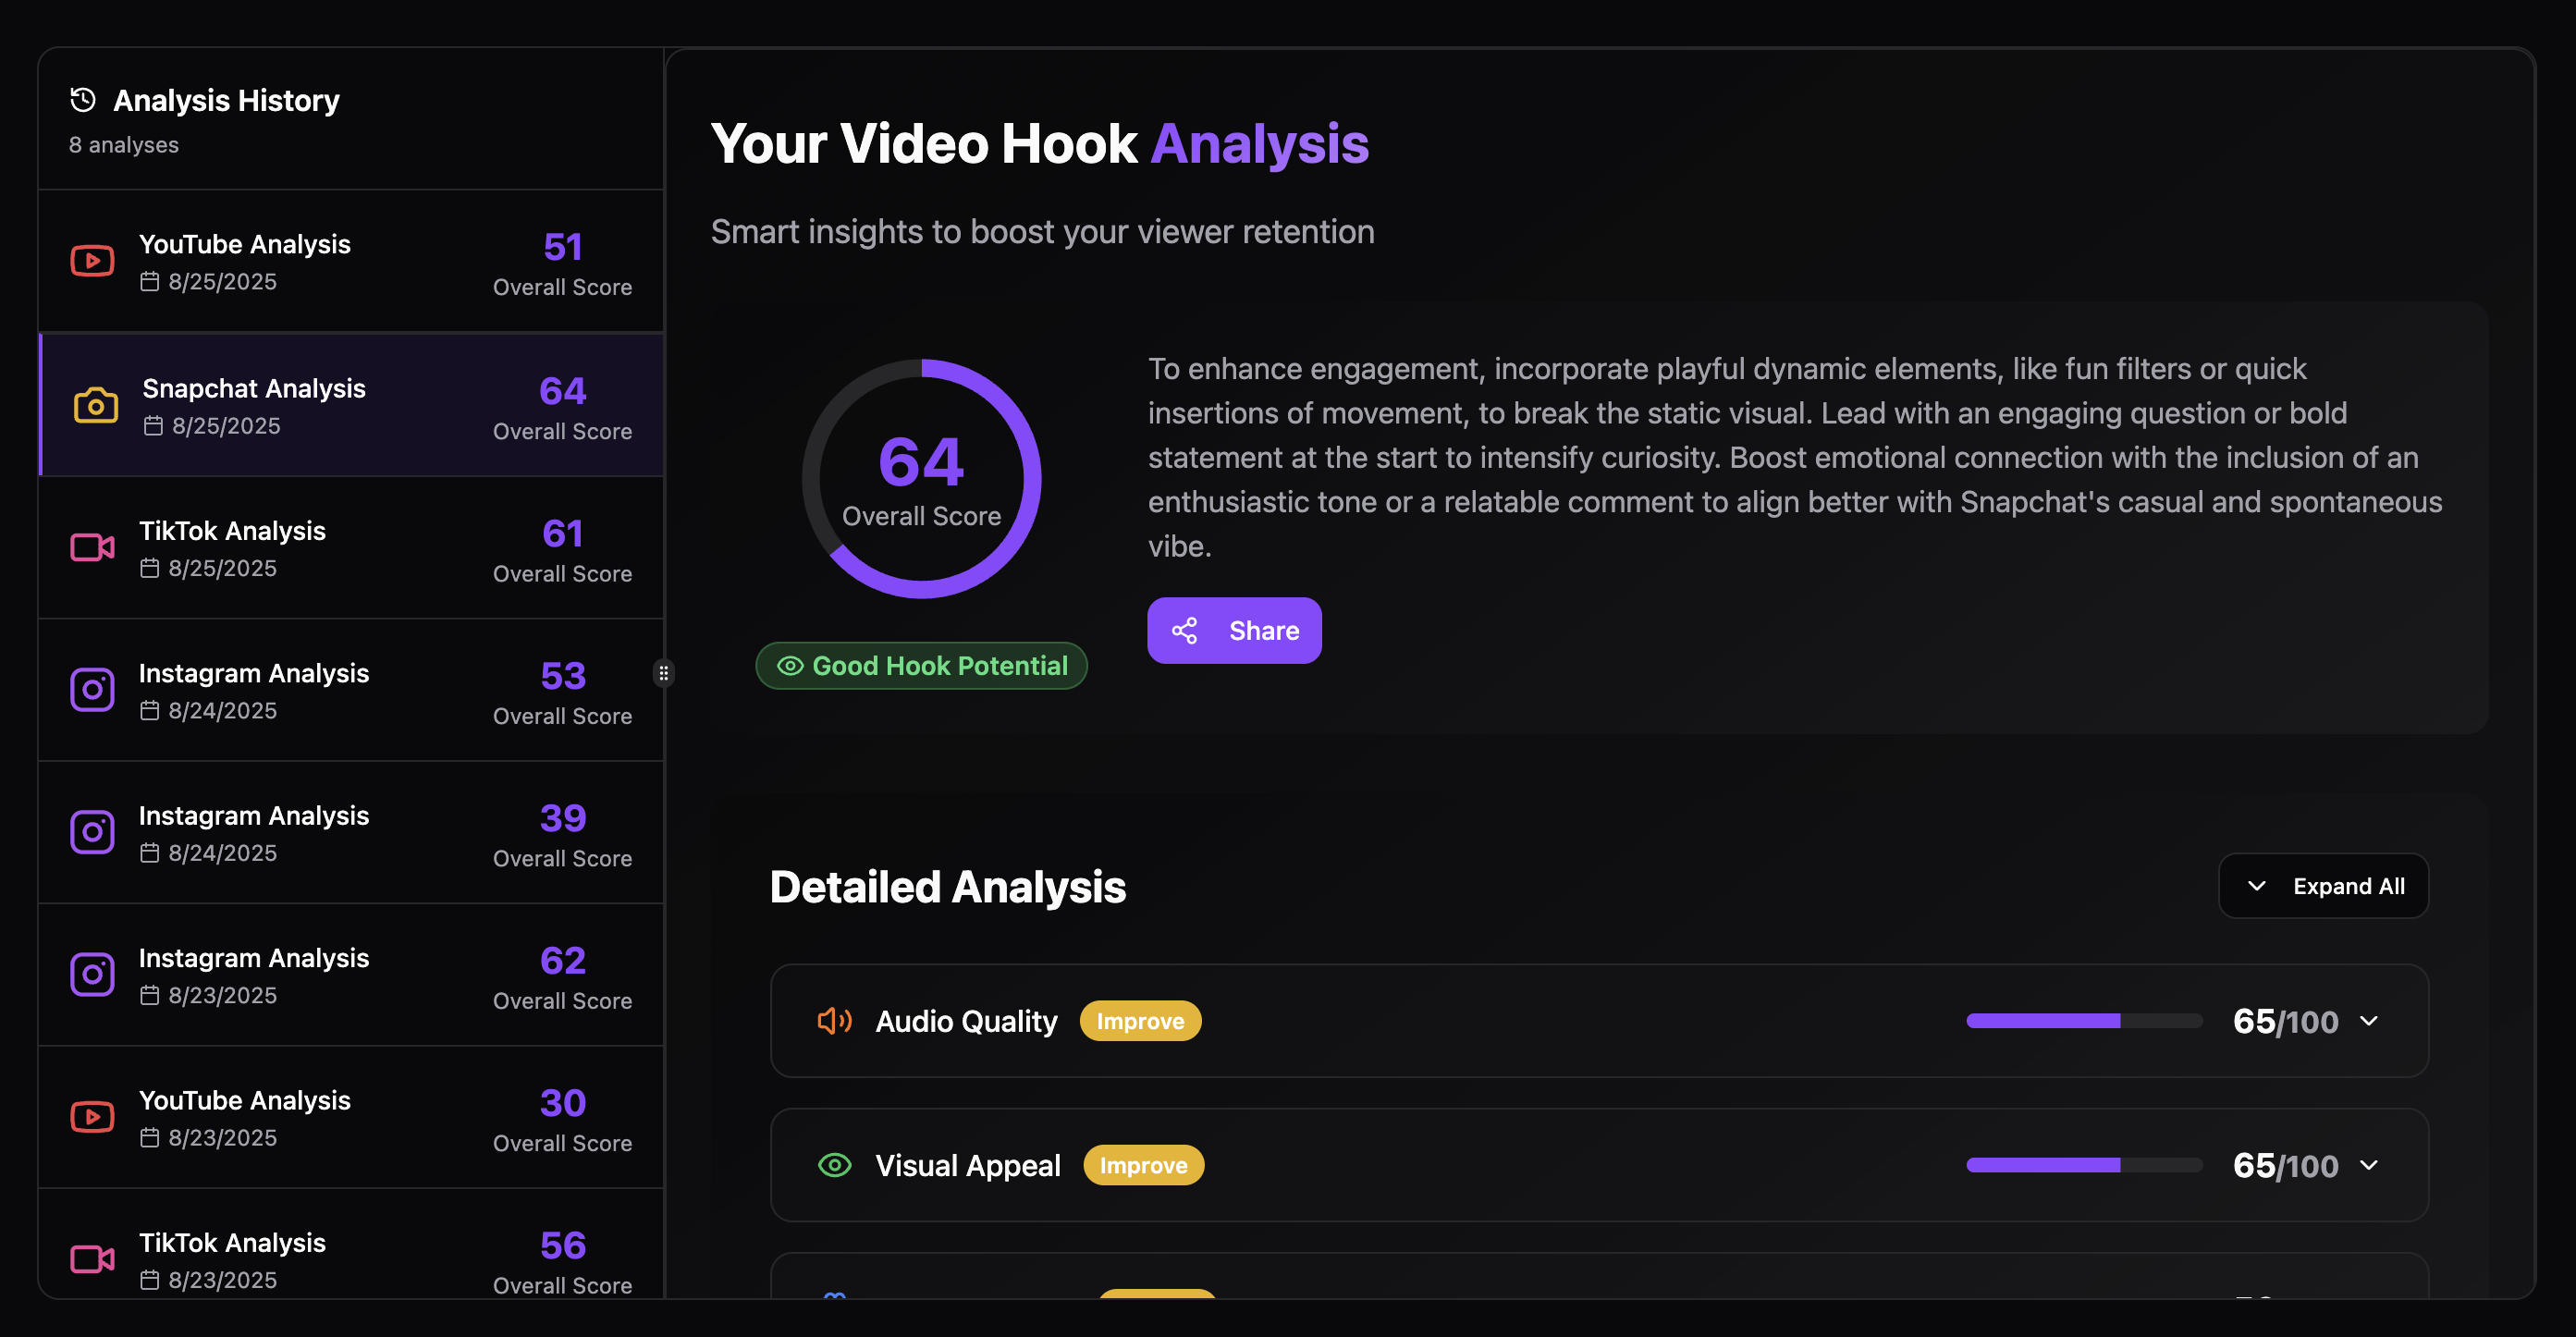Click the score 30 in the history list
Viewport: 2576px width, 1337px height.
[x=563, y=1103]
